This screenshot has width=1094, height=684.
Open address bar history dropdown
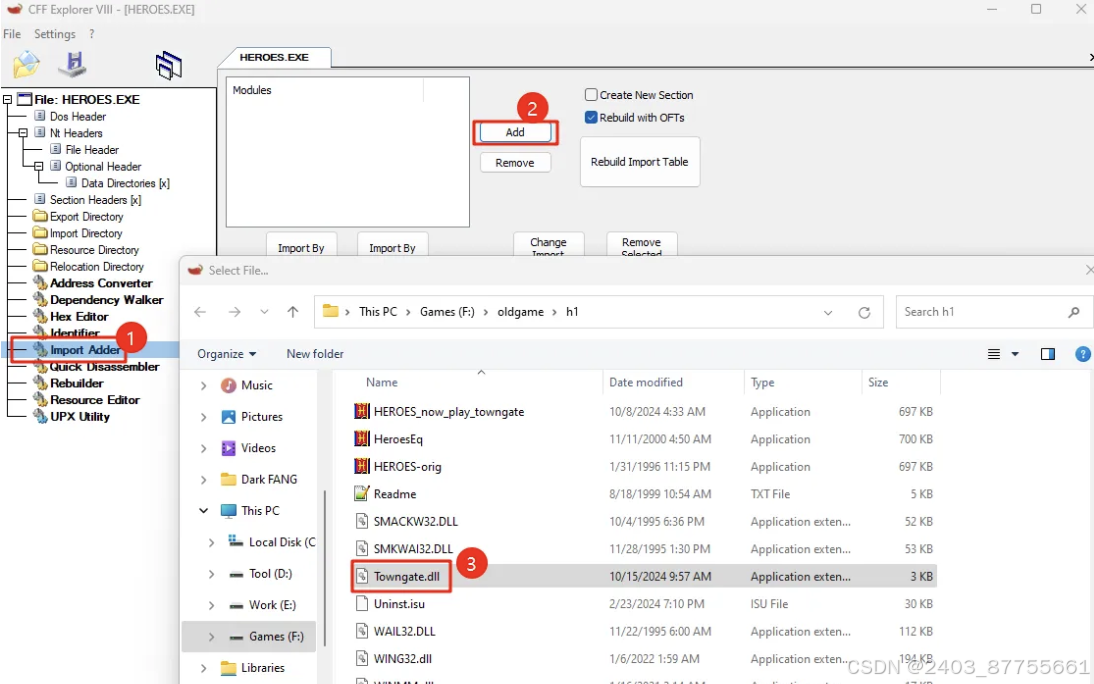827,313
